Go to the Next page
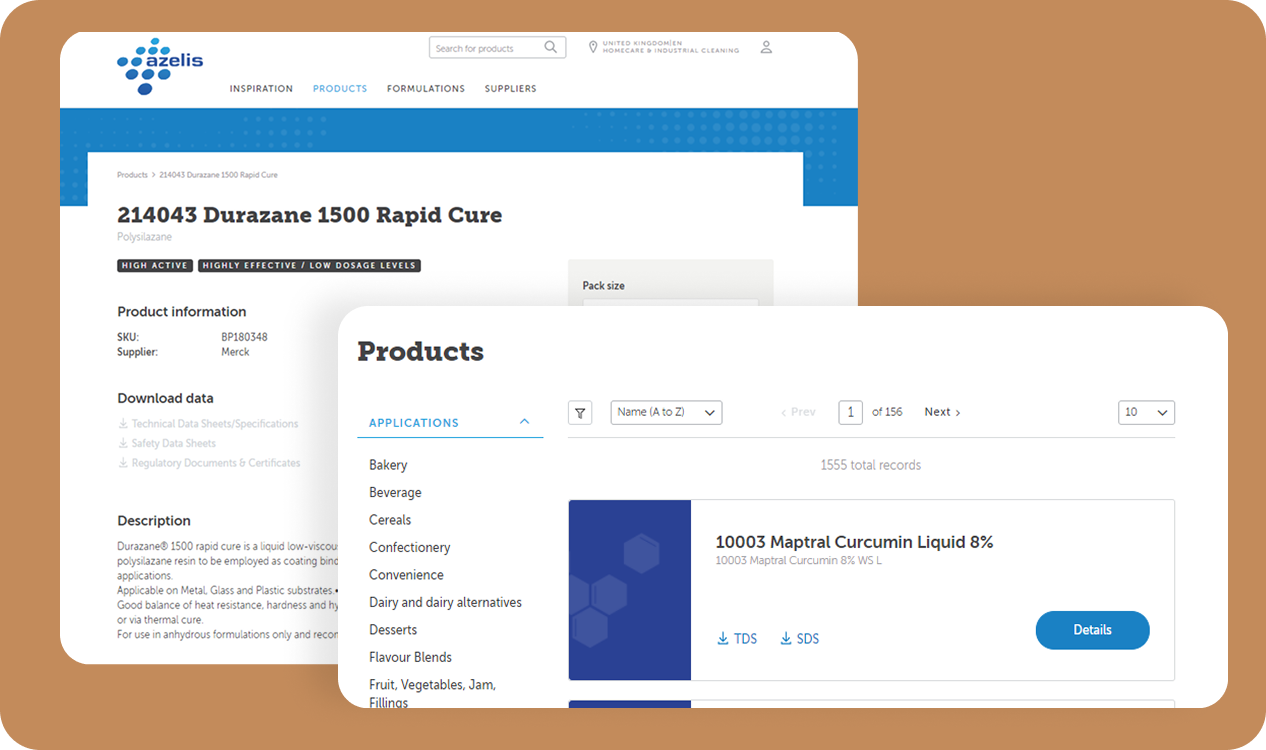 [x=942, y=412]
